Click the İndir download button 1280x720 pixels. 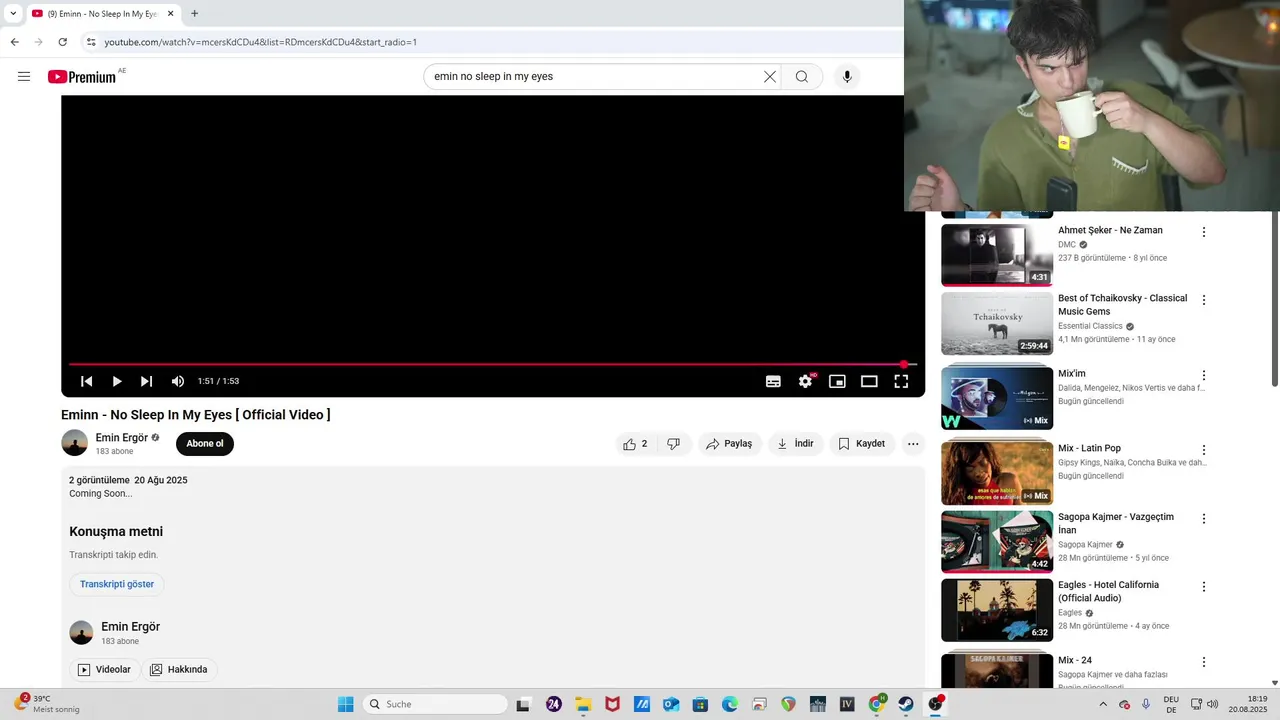[795, 444]
